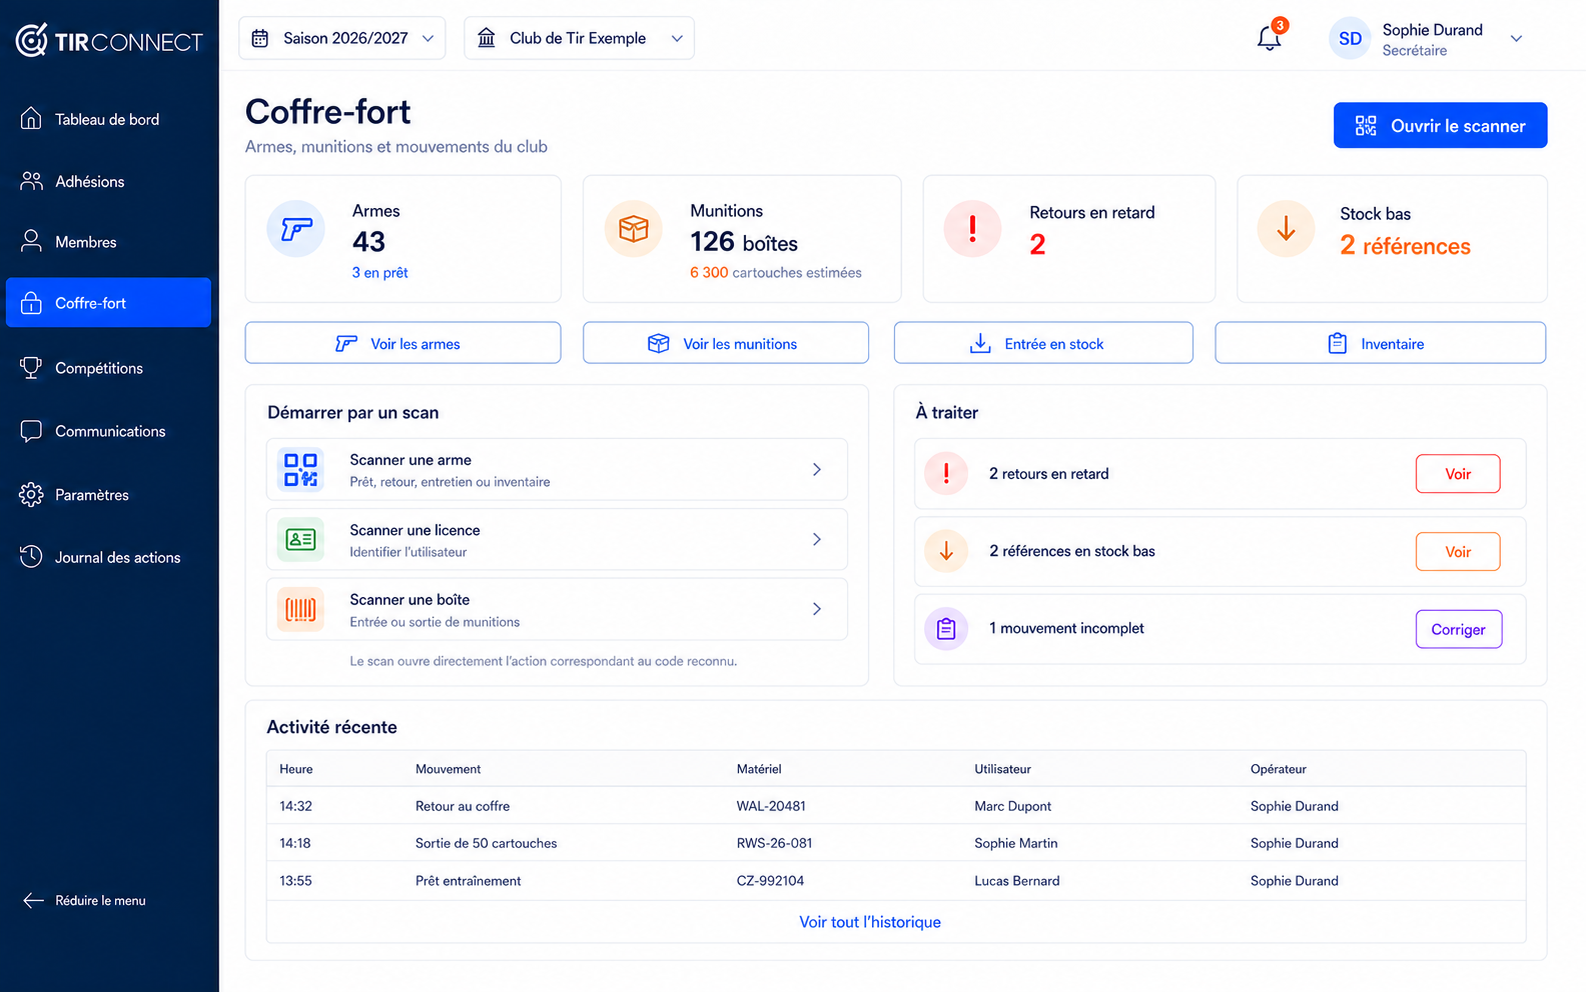Click Voir for 2 références en stock bas
The height and width of the screenshot is (992, 1586).
point(1458,552)
